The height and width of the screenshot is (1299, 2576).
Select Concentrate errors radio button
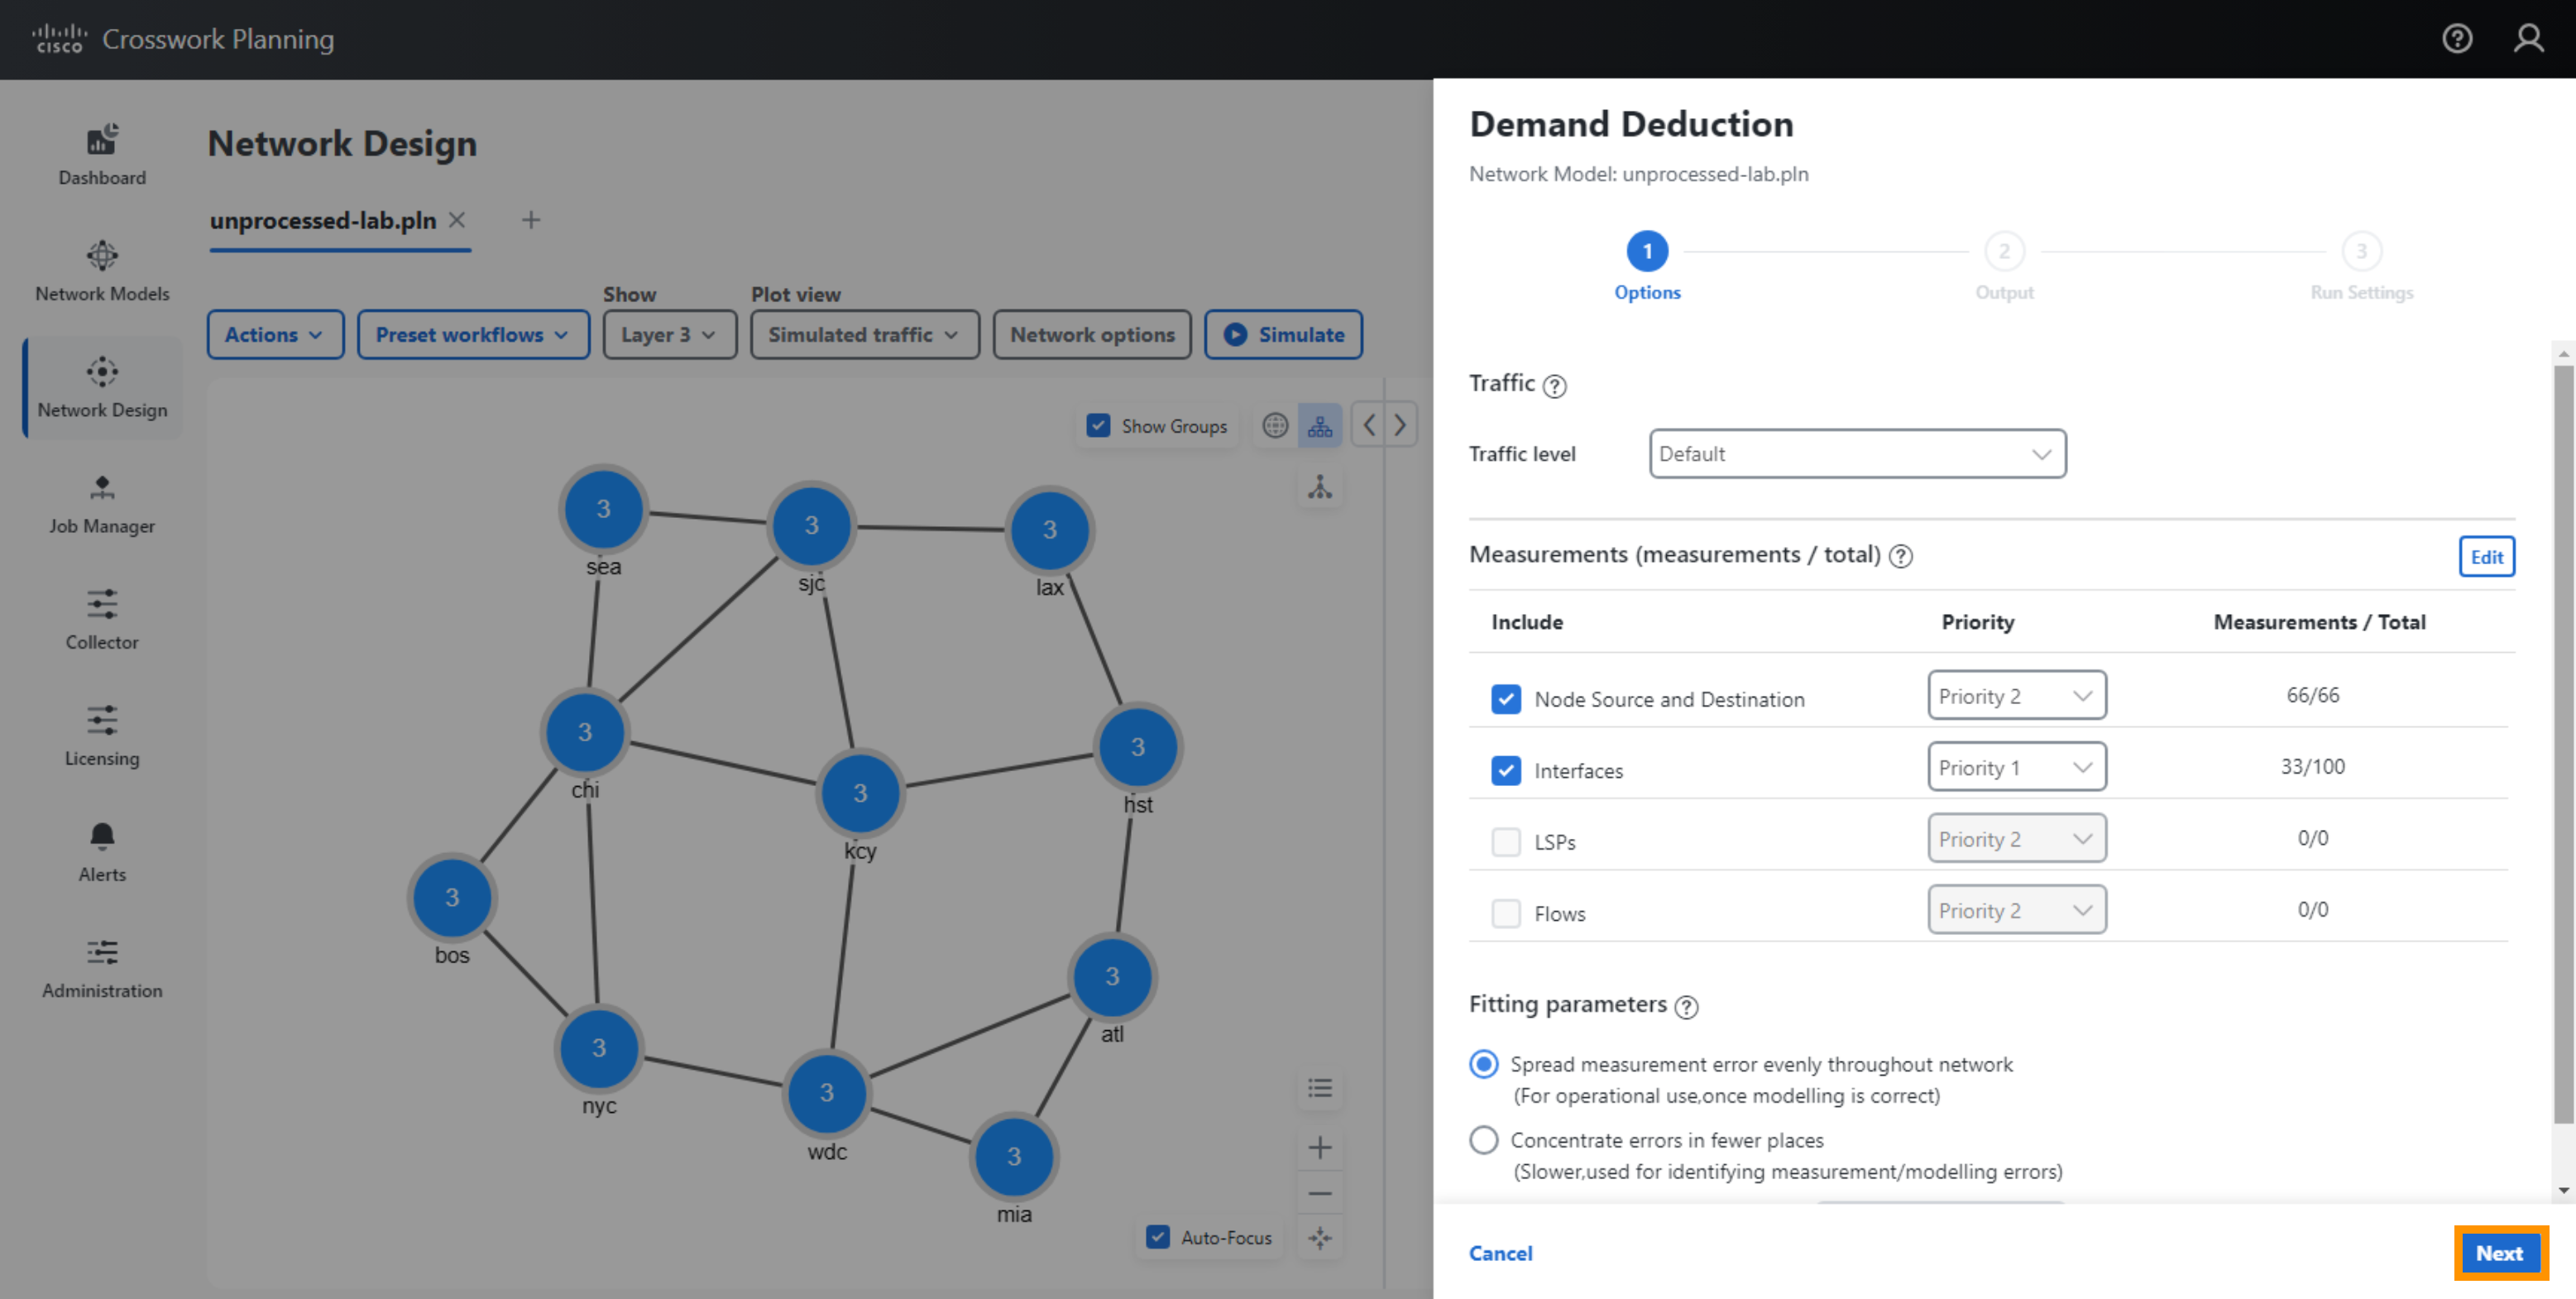point(1487,1140)
